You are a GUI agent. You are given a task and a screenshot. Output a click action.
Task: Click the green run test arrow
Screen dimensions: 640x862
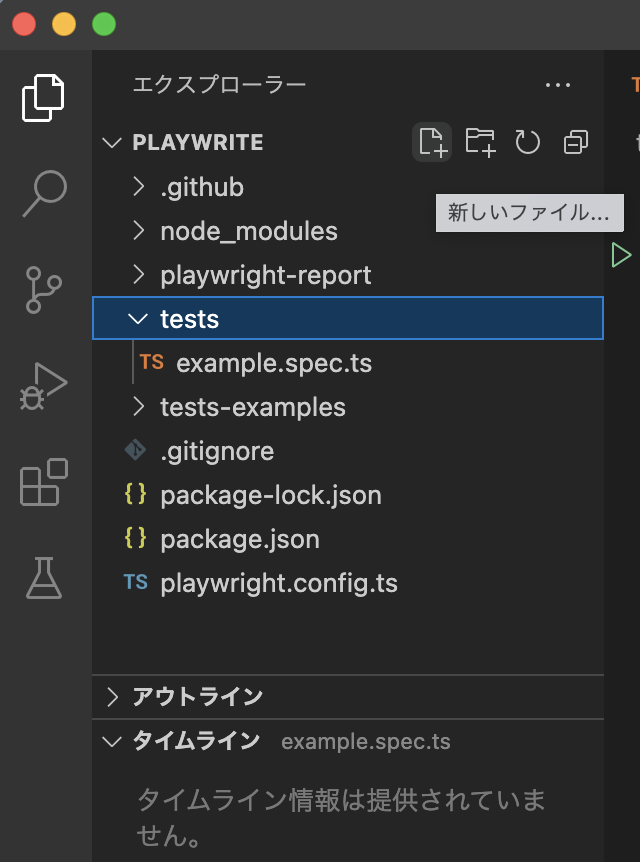click(621, 255)
